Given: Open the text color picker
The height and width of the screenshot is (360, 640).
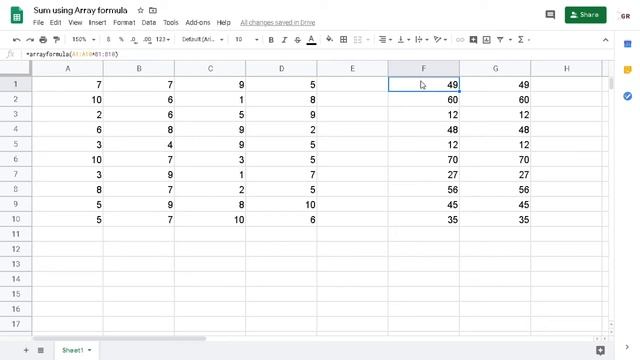Looking at the screenshot, I should pyautogui.click(x=311, y=40).
